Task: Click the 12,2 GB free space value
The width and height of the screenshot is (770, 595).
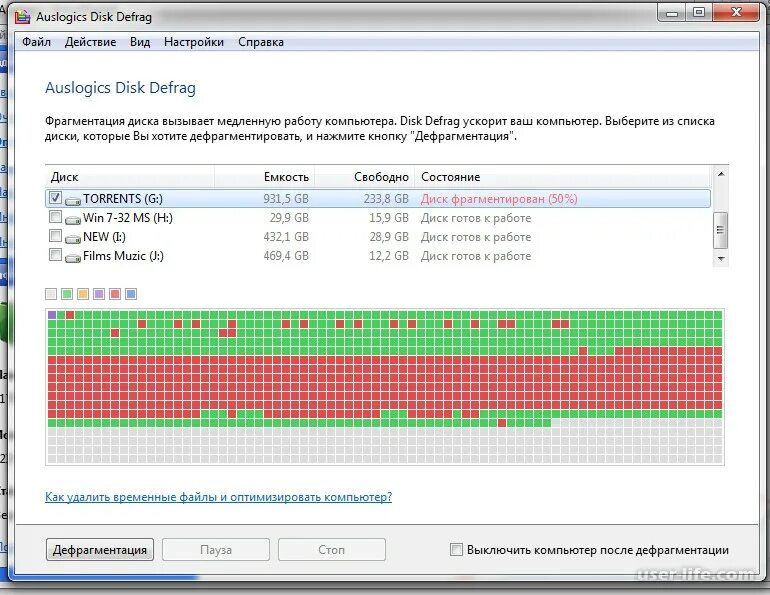Action: tap(389, 256)
